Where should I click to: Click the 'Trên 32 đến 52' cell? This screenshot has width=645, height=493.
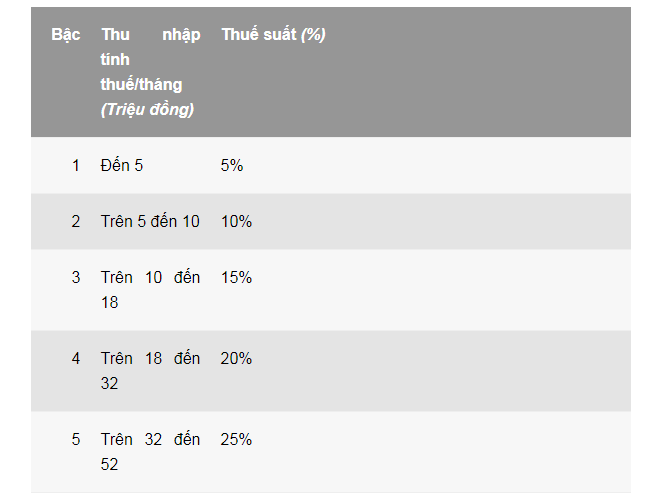[150, 452]
